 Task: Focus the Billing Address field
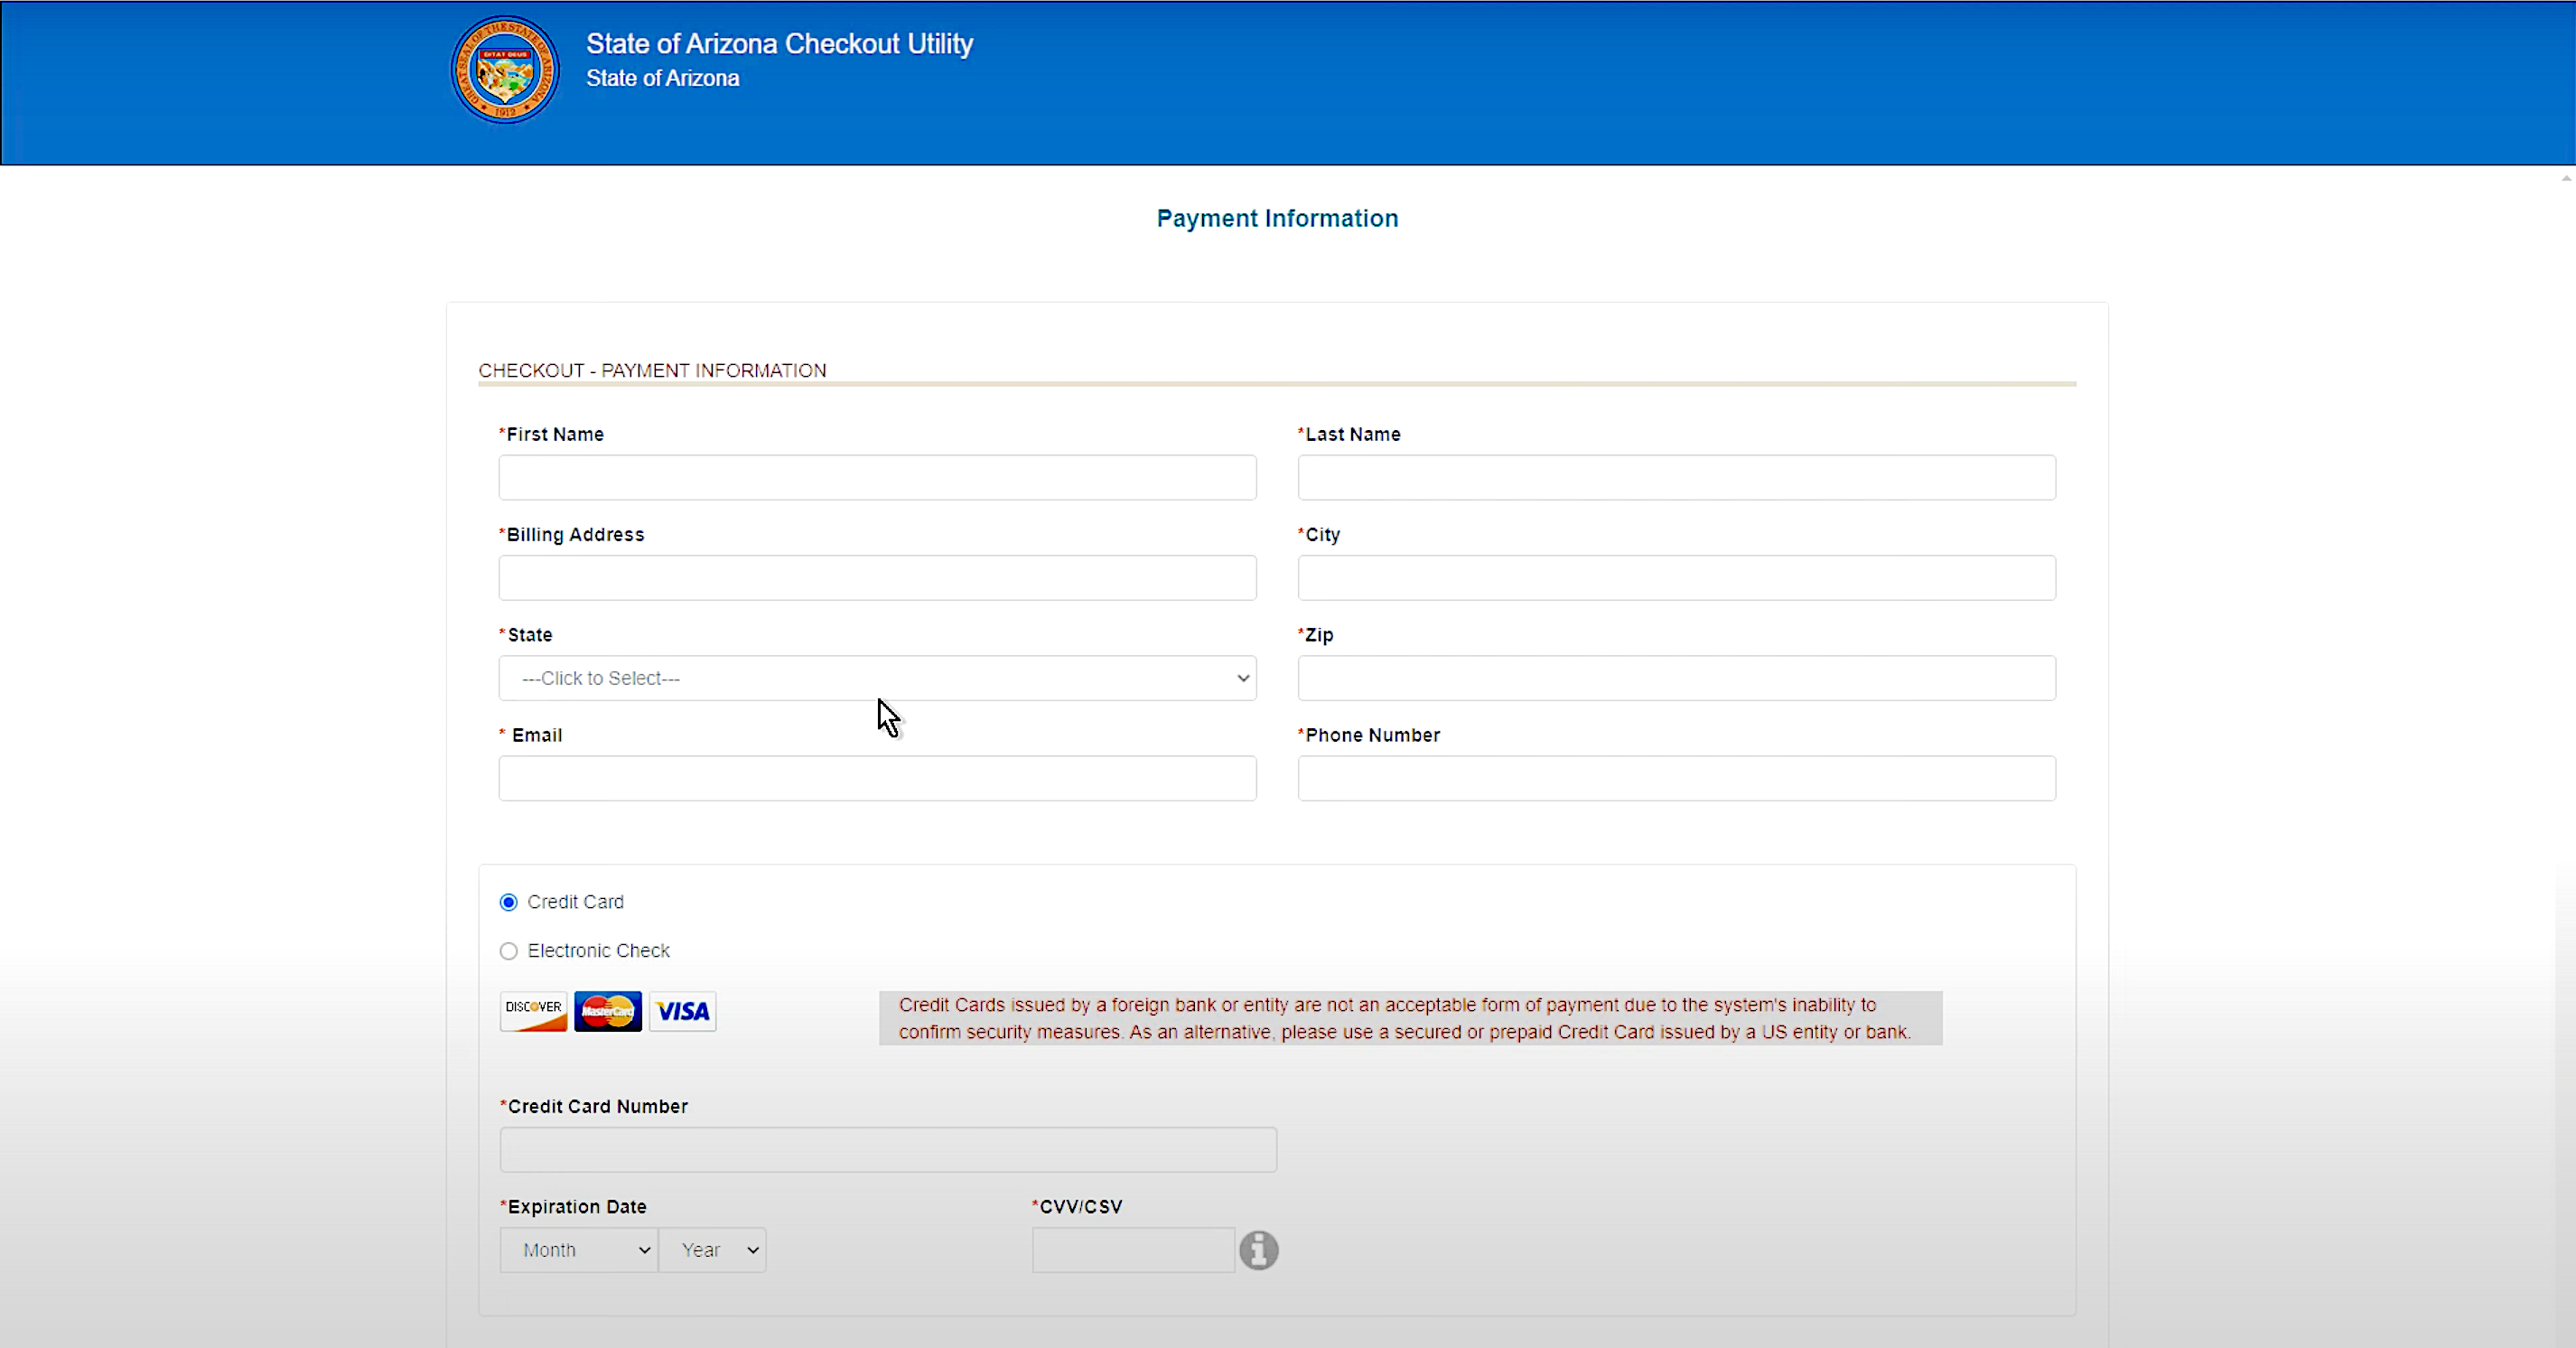pyautogui.click(x=877, y=578)
